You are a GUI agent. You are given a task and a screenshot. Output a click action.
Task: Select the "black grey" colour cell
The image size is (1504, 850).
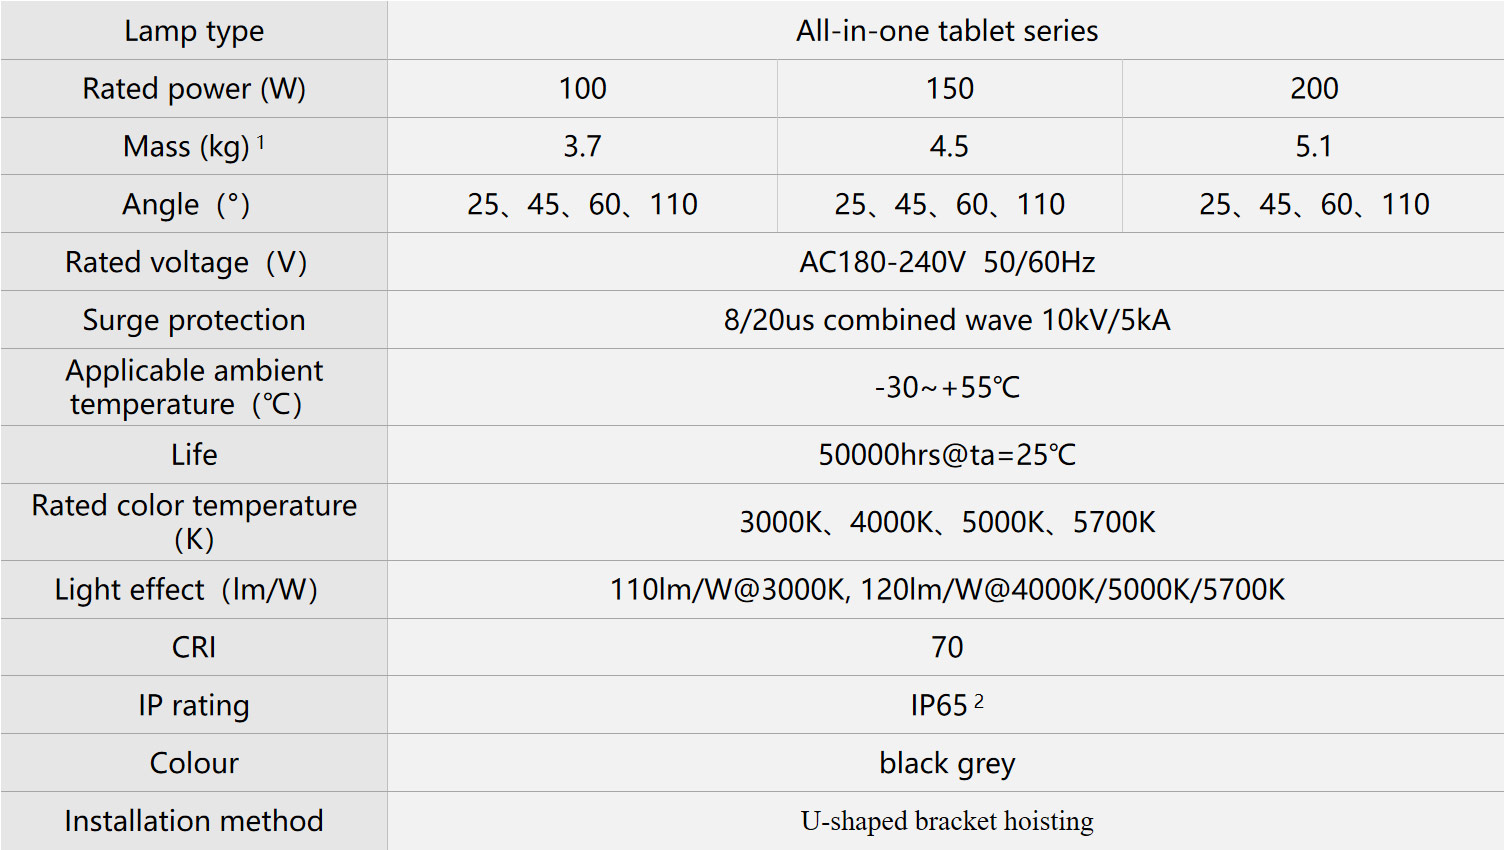tap(946, 764)
